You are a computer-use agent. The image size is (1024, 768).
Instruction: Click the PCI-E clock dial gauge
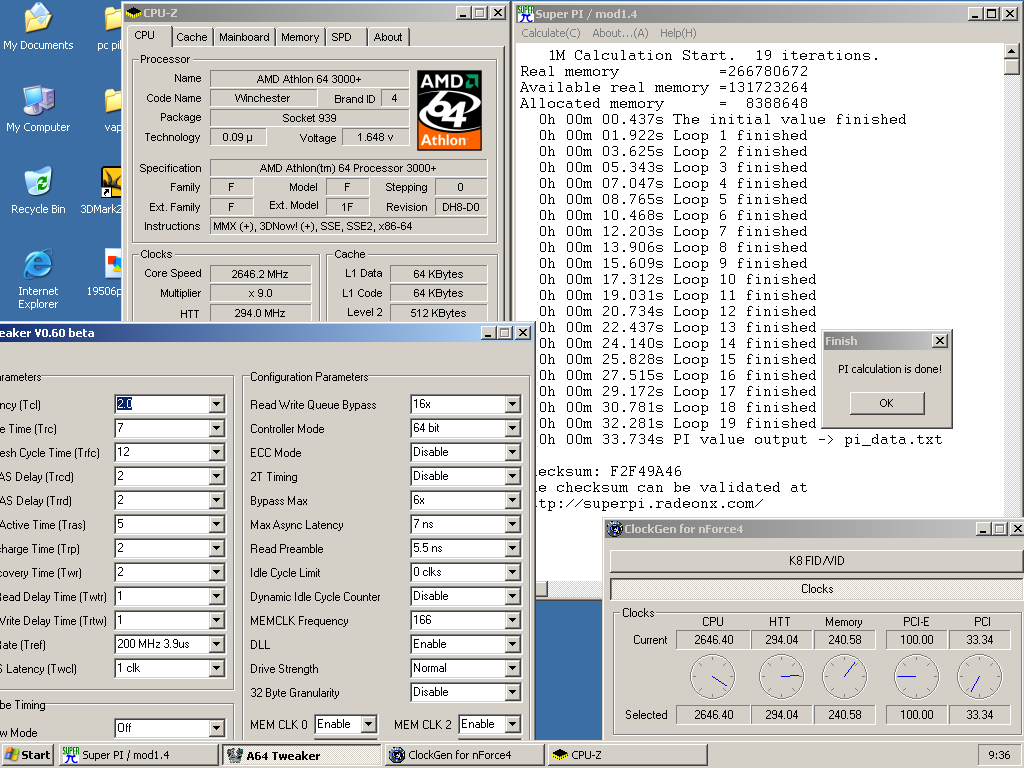[x=916, y=677]
